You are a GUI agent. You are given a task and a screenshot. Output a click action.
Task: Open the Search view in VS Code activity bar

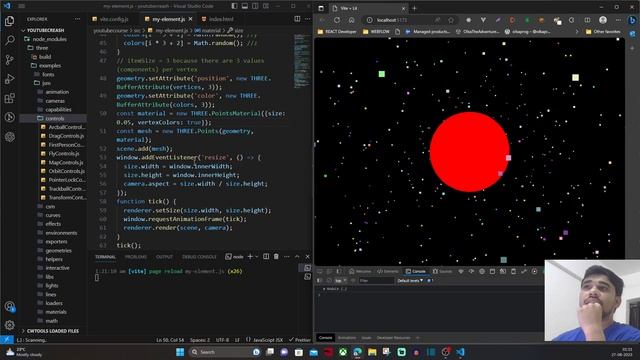click(x=9, y=40)
